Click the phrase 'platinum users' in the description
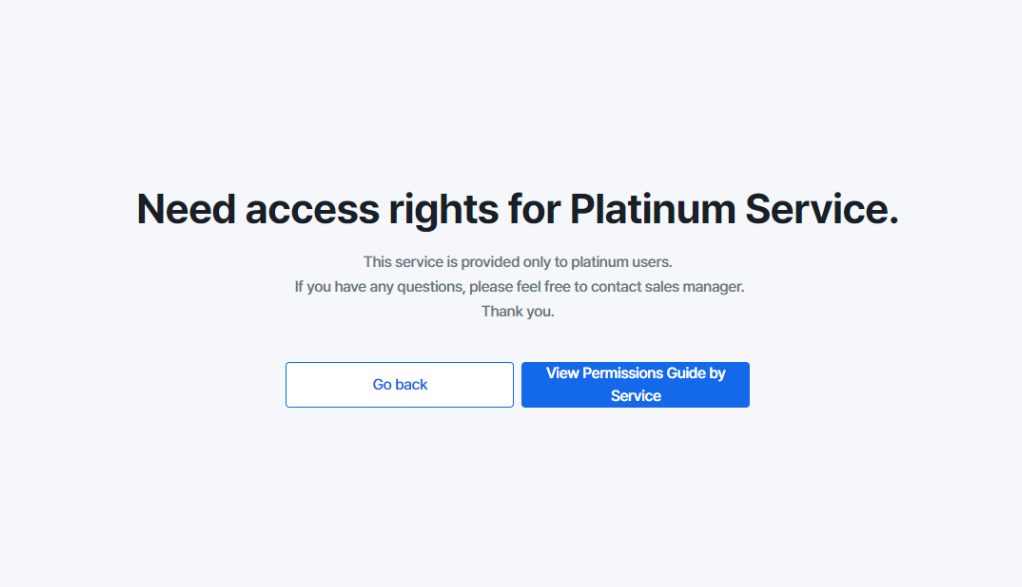Screen dimensions: 1022x587 coord(621,262)
